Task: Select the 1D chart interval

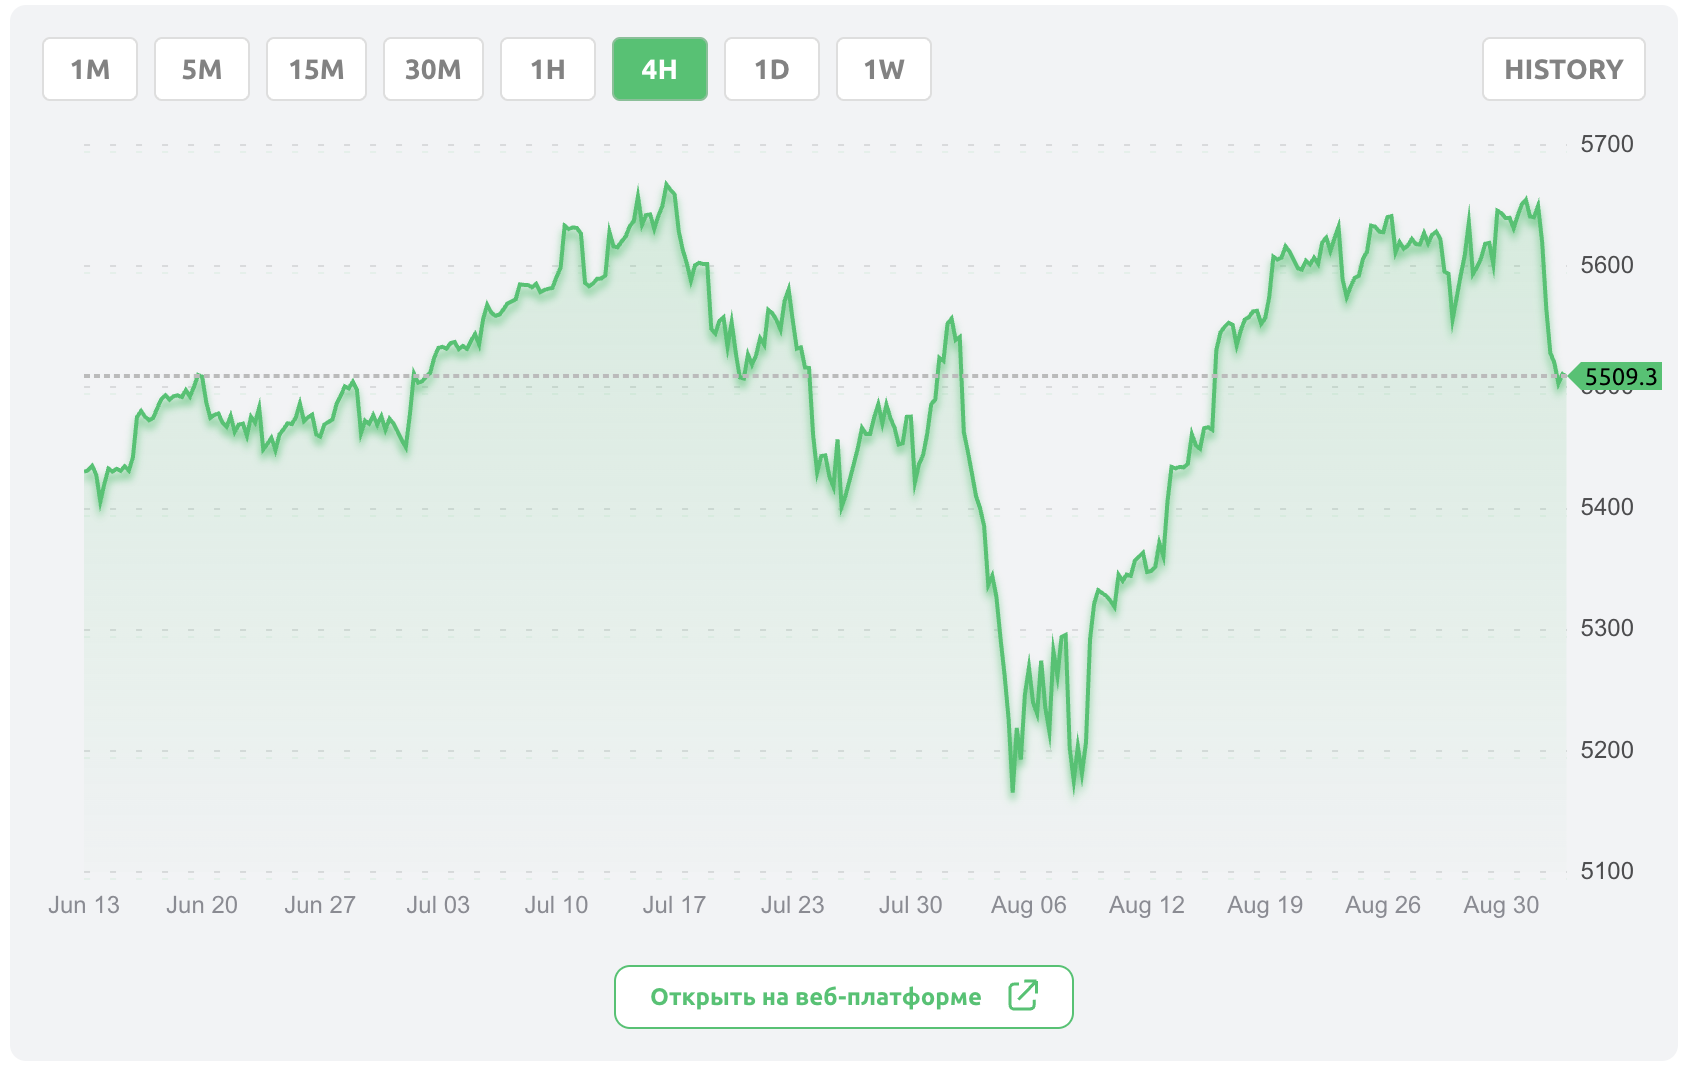Action: click(x=772, y=69)
